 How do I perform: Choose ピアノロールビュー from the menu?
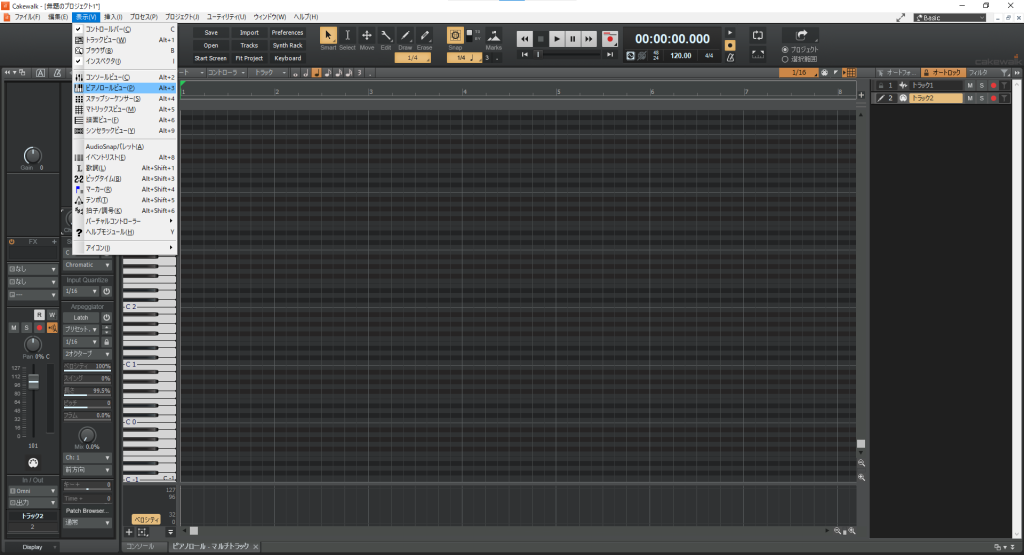pos(125,88)
